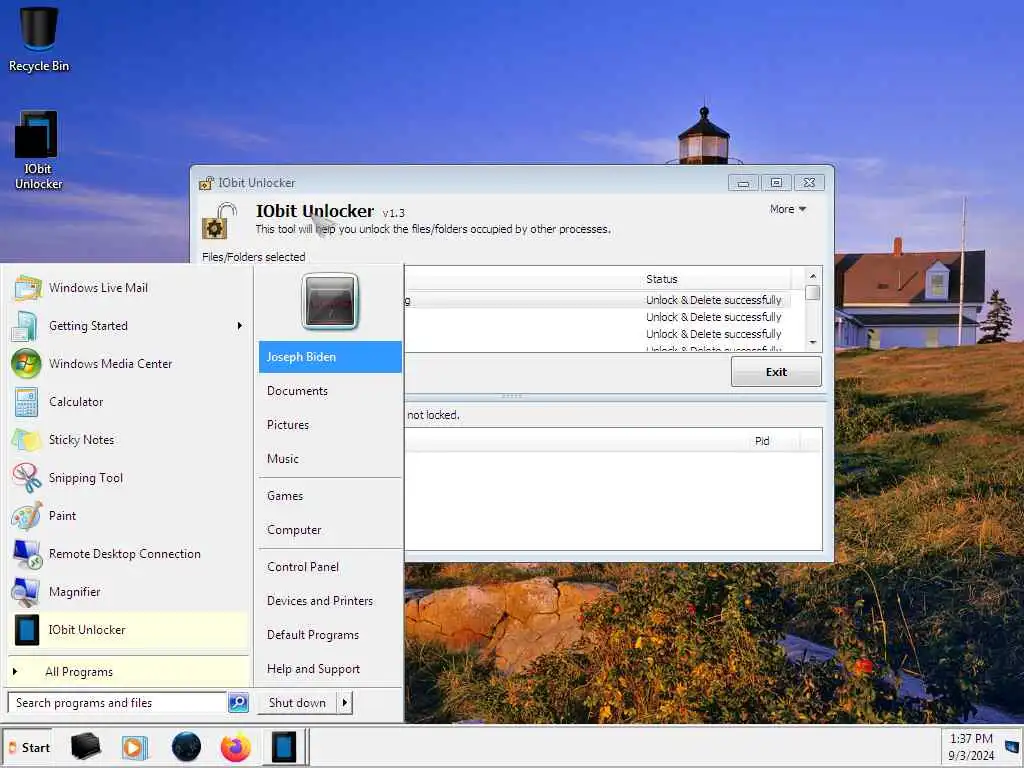Click the dark globe taskbar icon
This screenshot has width=1024, height=768.
(186, 747)
